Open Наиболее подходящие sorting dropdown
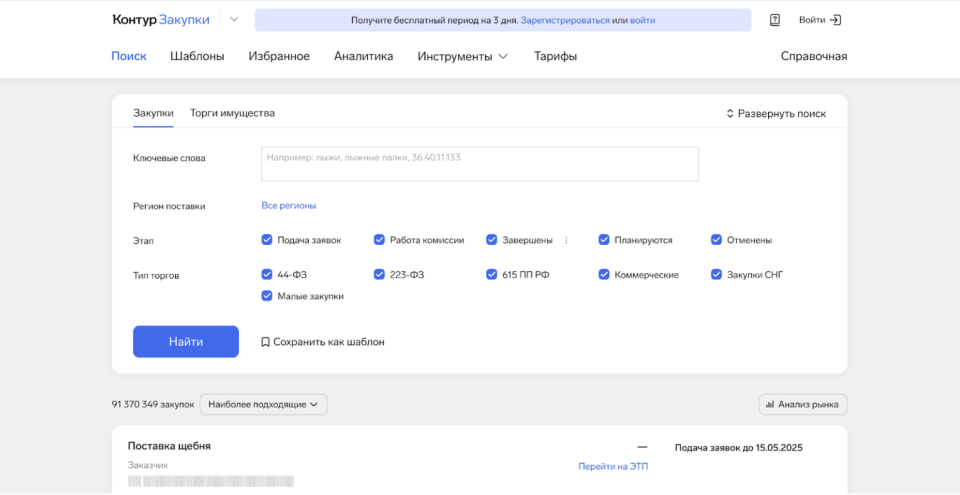Screen dimensions: 960x495 [263, 405]
